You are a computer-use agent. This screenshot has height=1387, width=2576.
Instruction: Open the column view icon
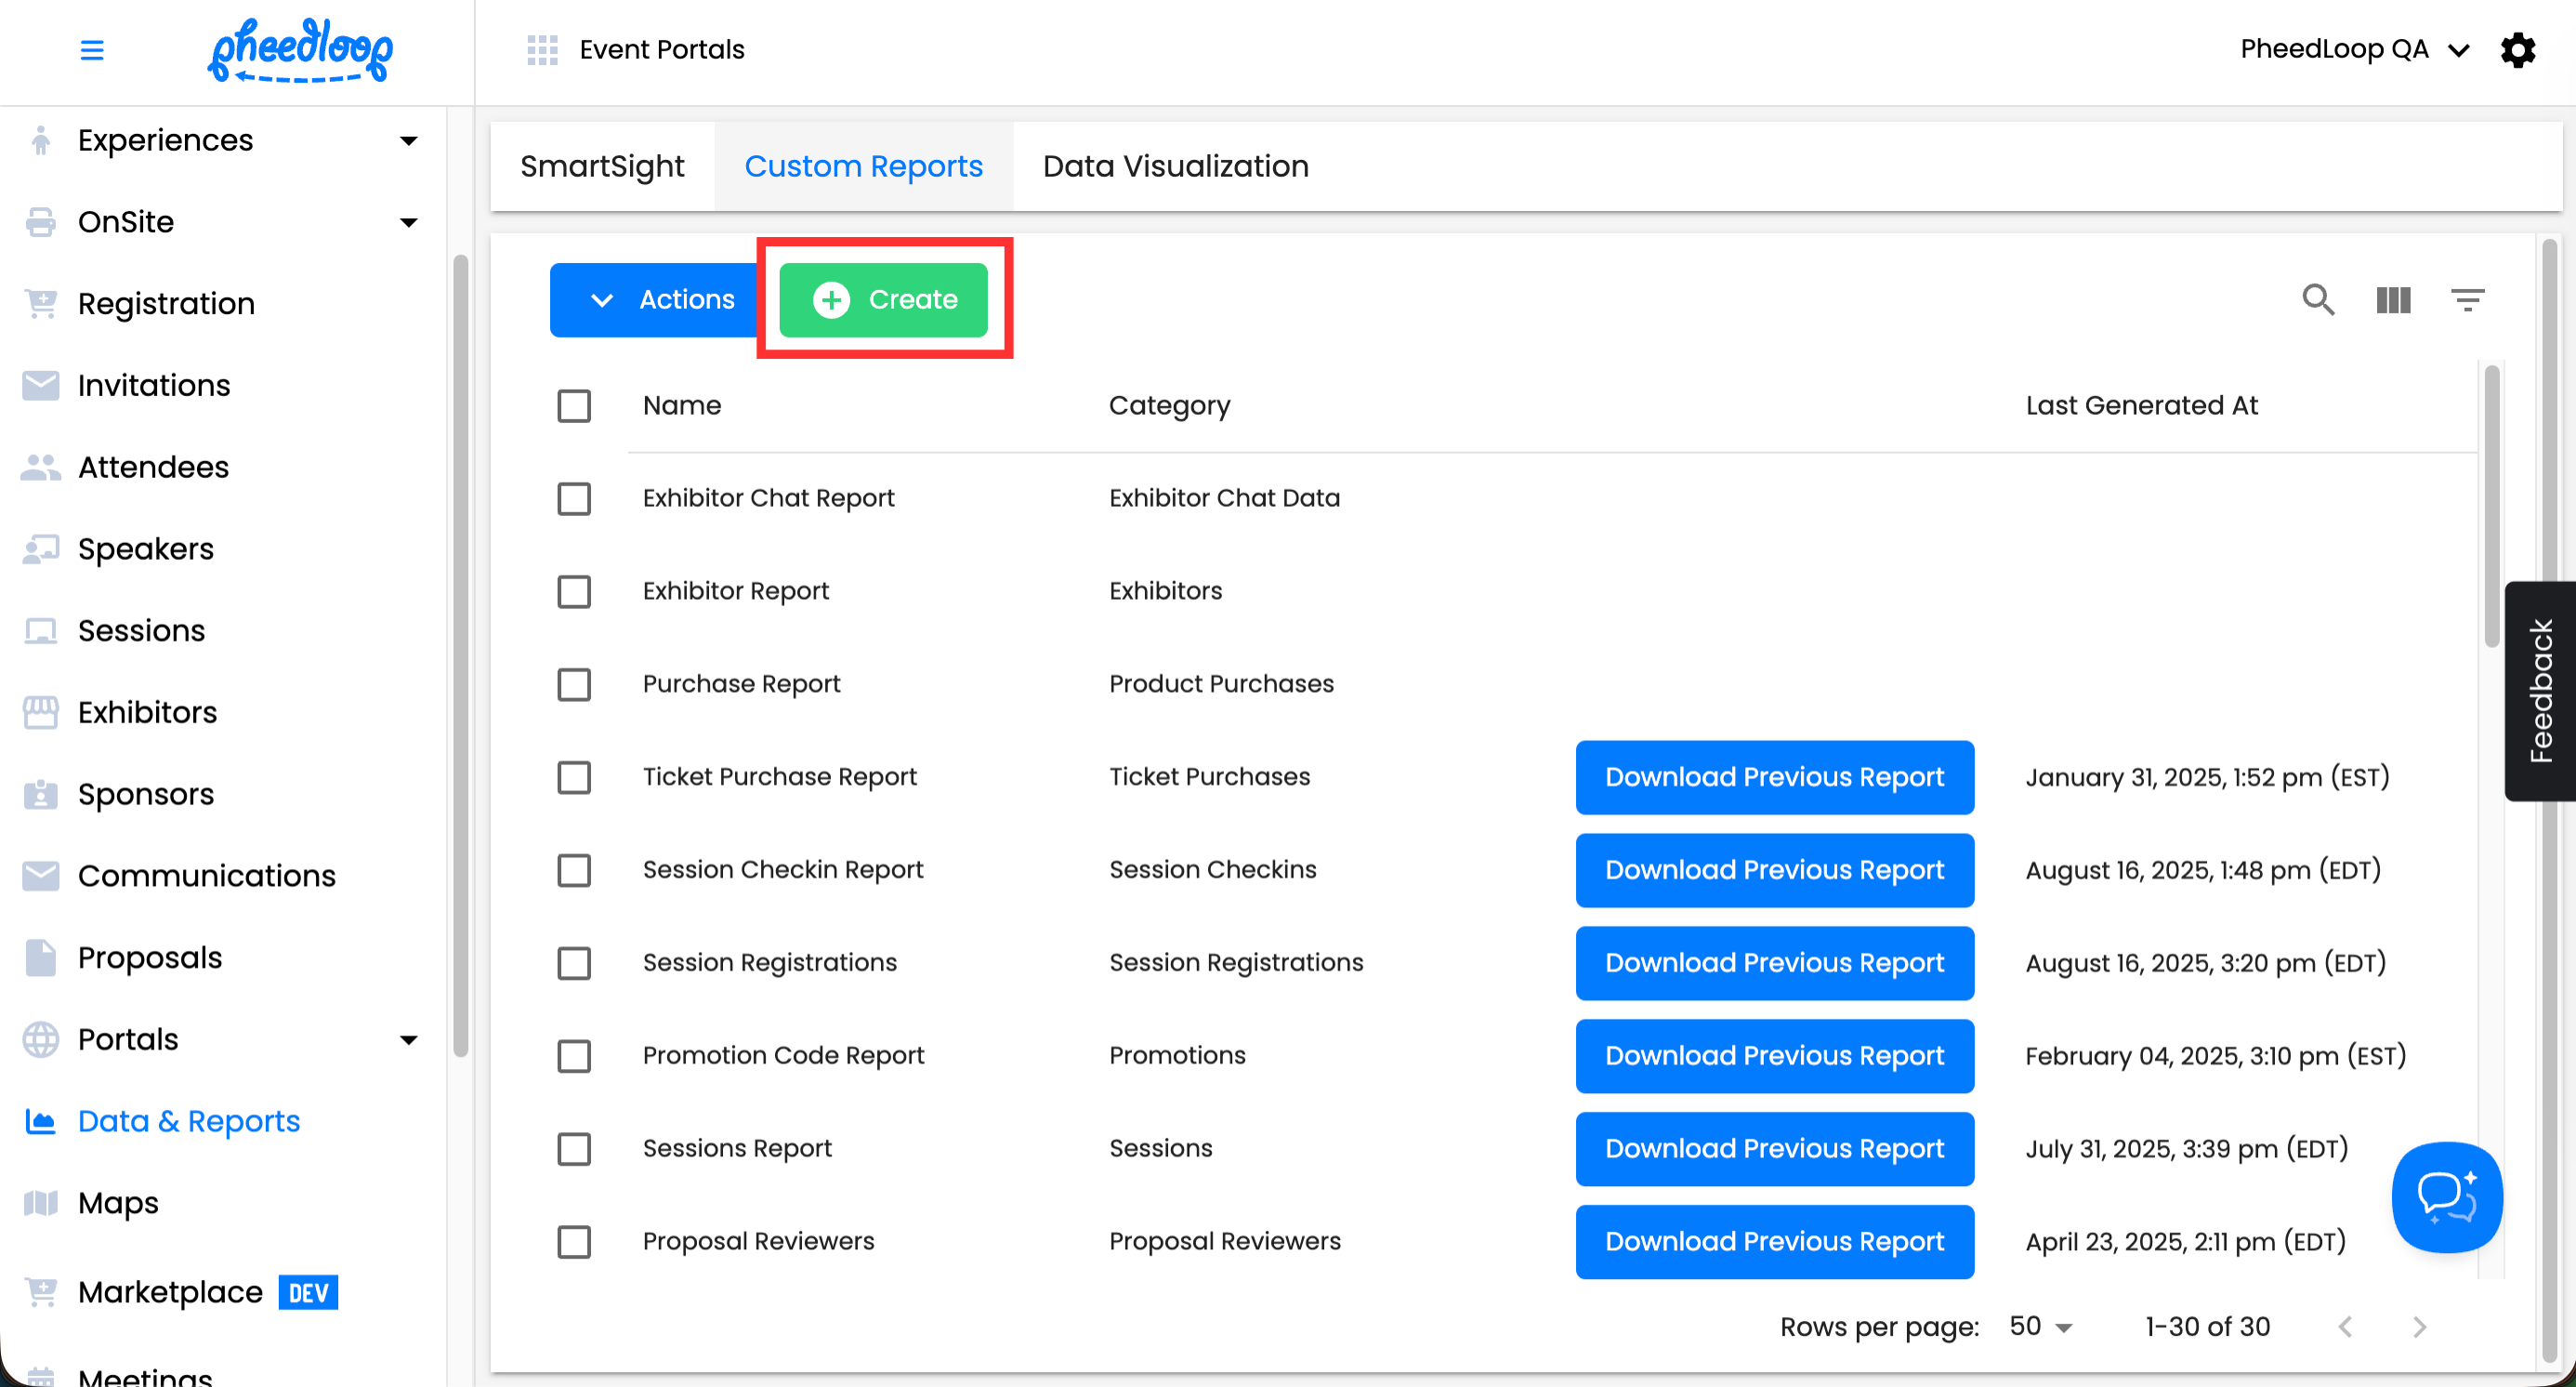tap(2393, 299)
